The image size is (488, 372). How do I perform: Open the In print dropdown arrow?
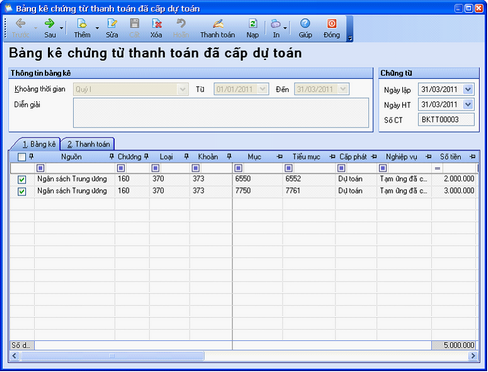point(285,28)
